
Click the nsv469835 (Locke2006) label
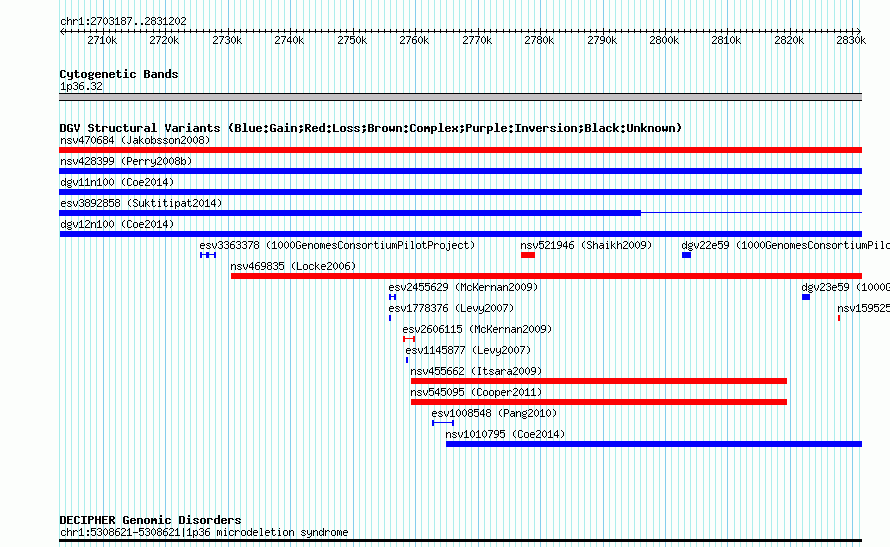pos(293,266)
